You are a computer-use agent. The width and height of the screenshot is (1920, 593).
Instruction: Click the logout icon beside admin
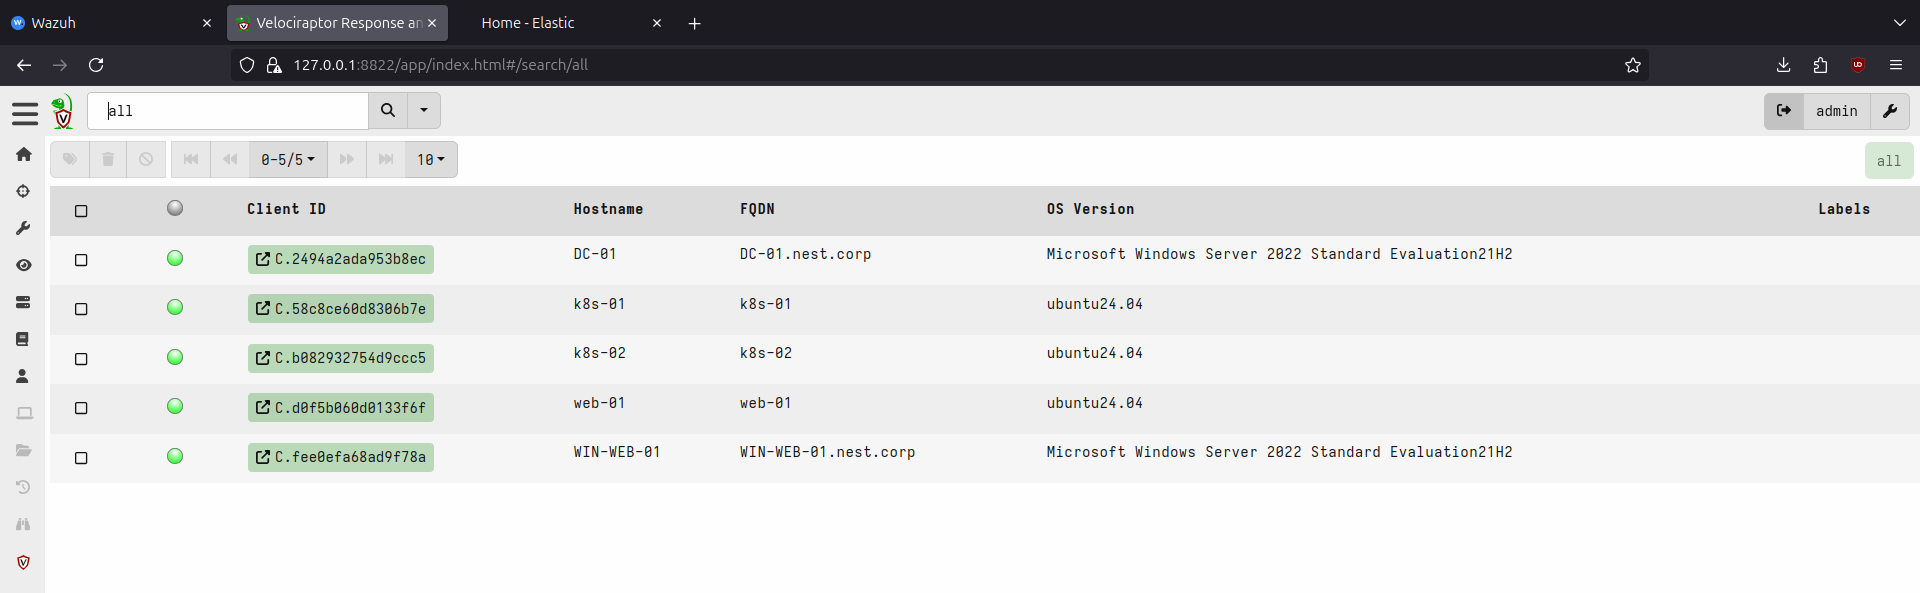coord(1784,111)
